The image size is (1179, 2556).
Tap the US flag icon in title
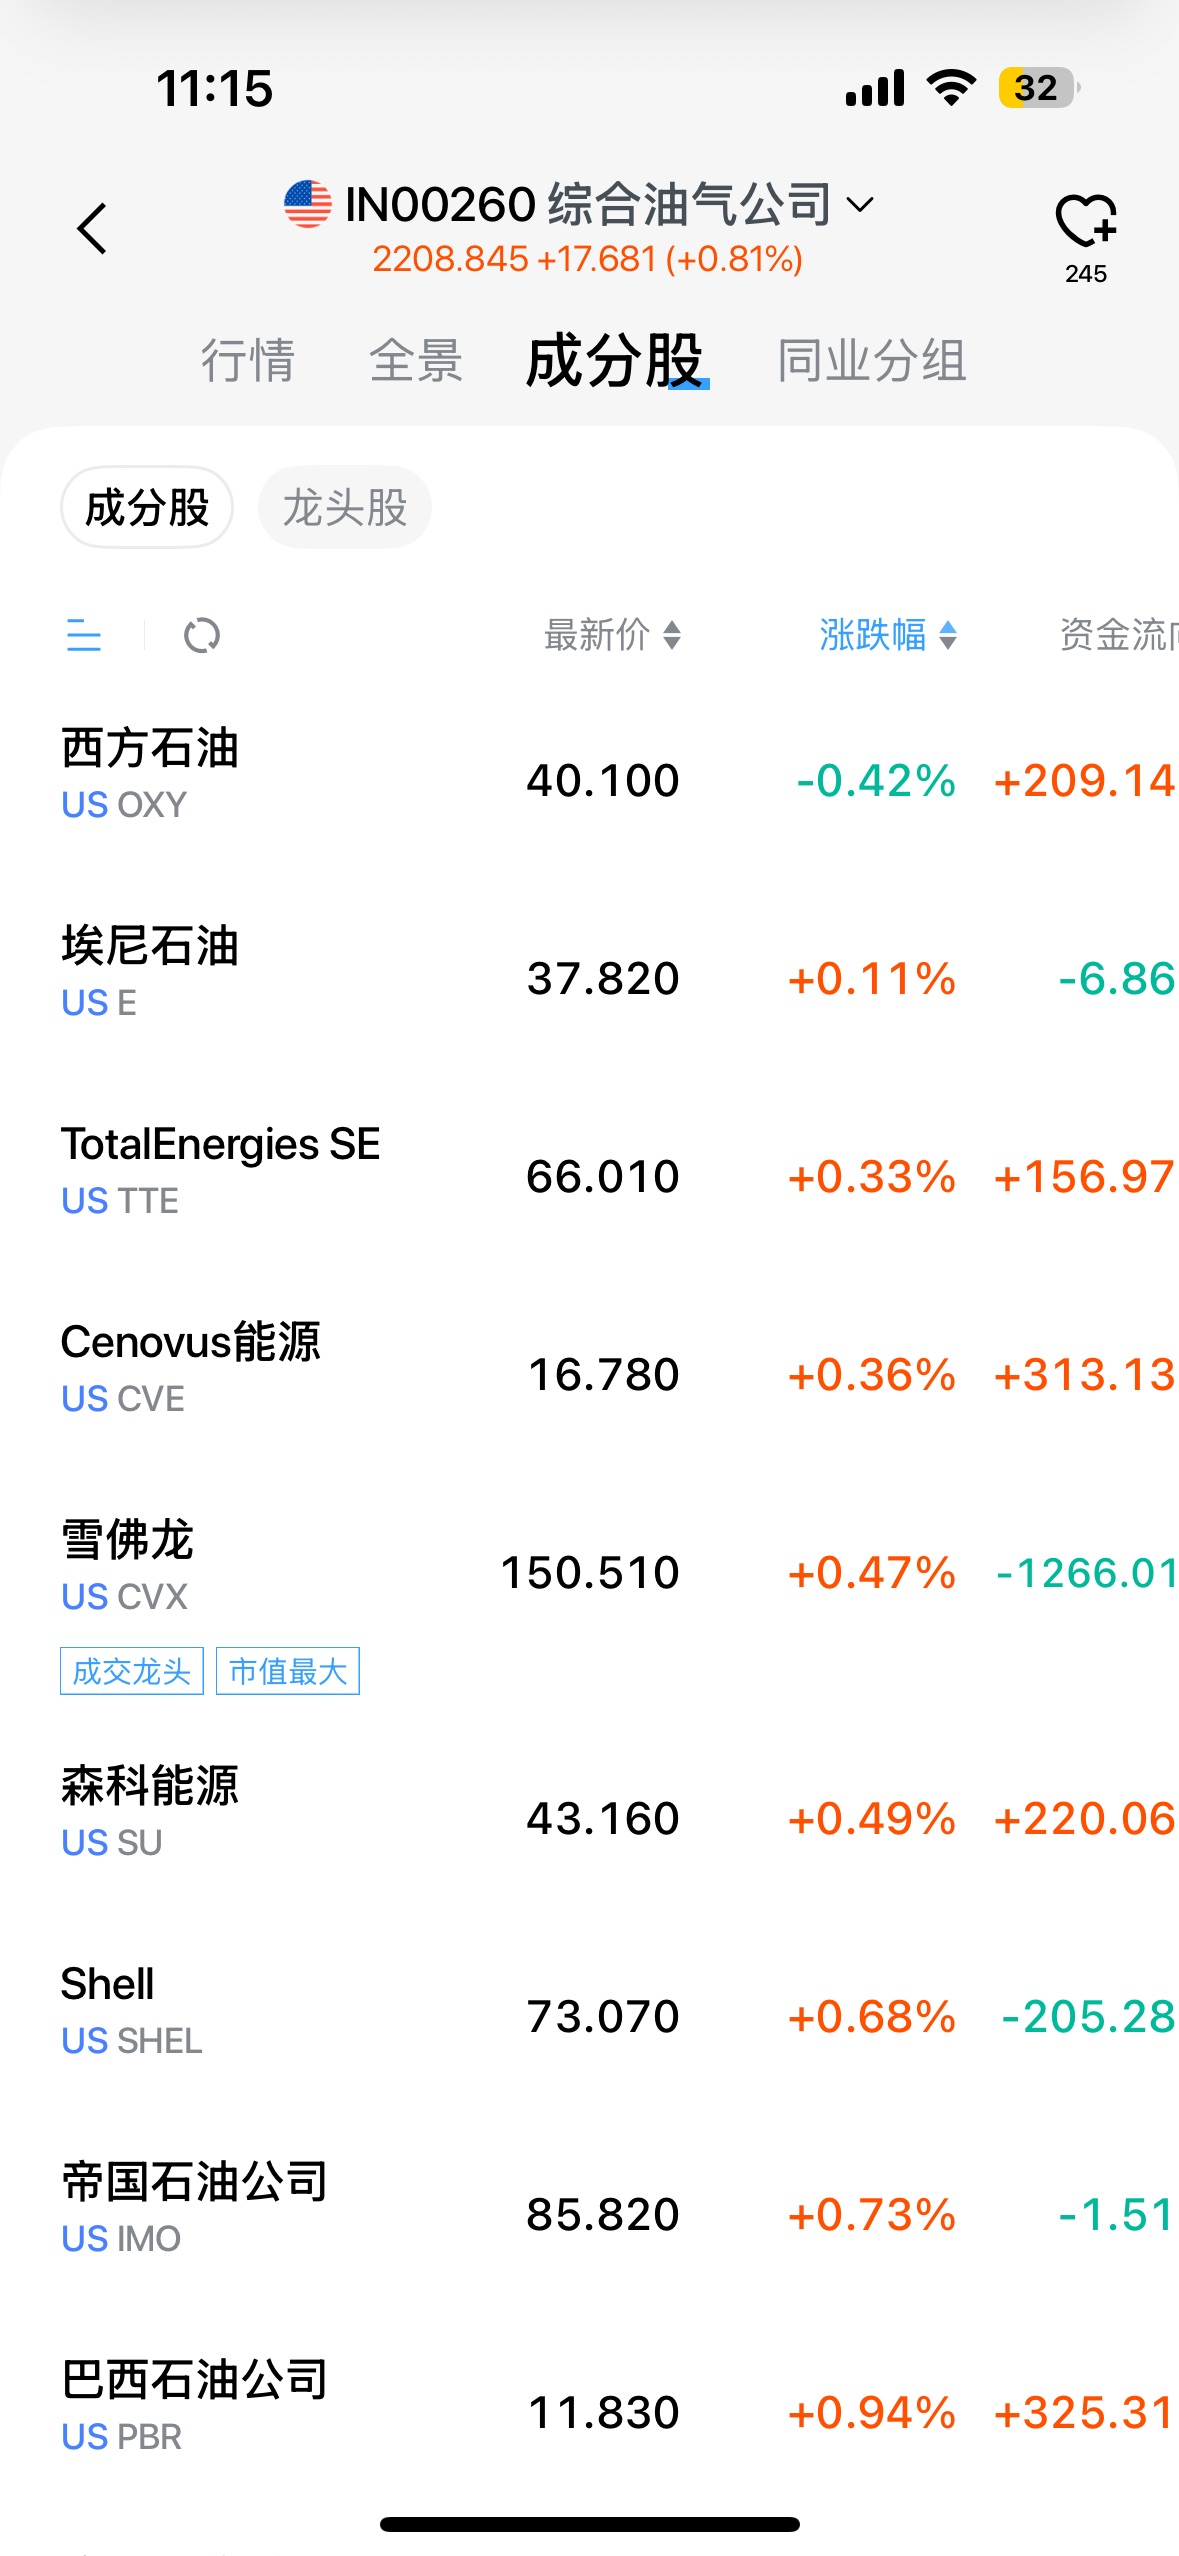pos(307,204)
